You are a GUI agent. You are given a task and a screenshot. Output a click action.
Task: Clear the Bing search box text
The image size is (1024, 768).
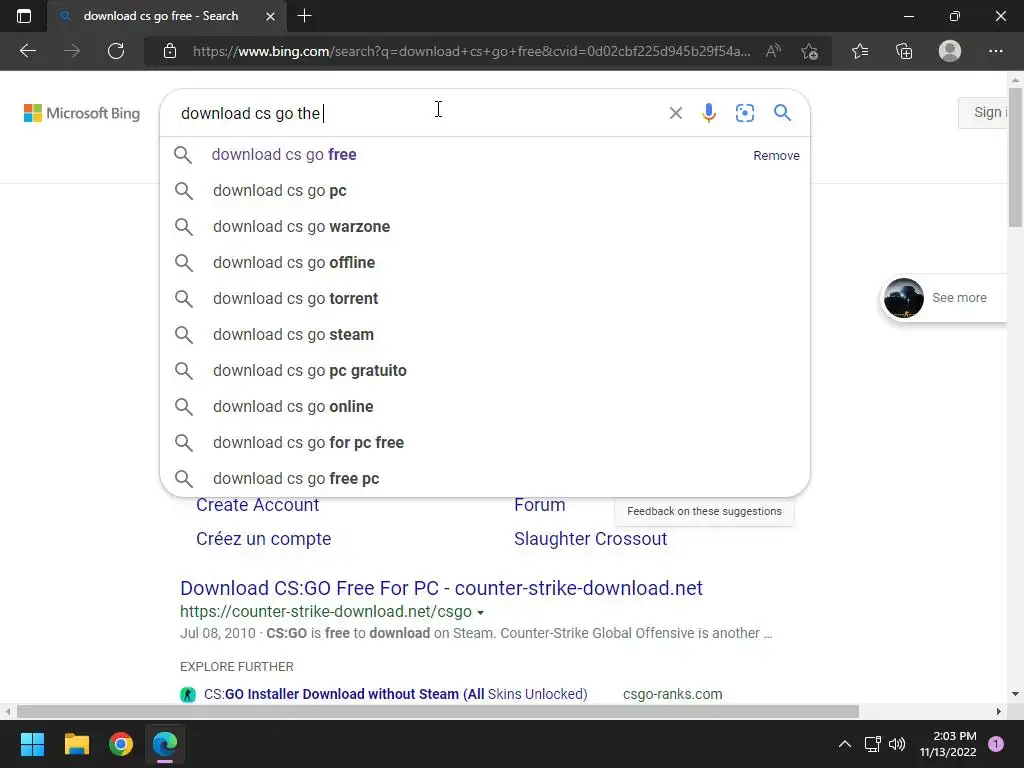(676, 113)
